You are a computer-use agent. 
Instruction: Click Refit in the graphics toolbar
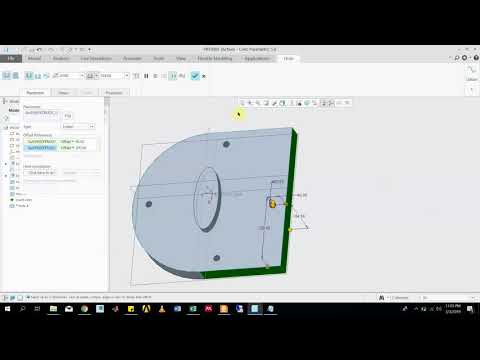pos(242,103)
